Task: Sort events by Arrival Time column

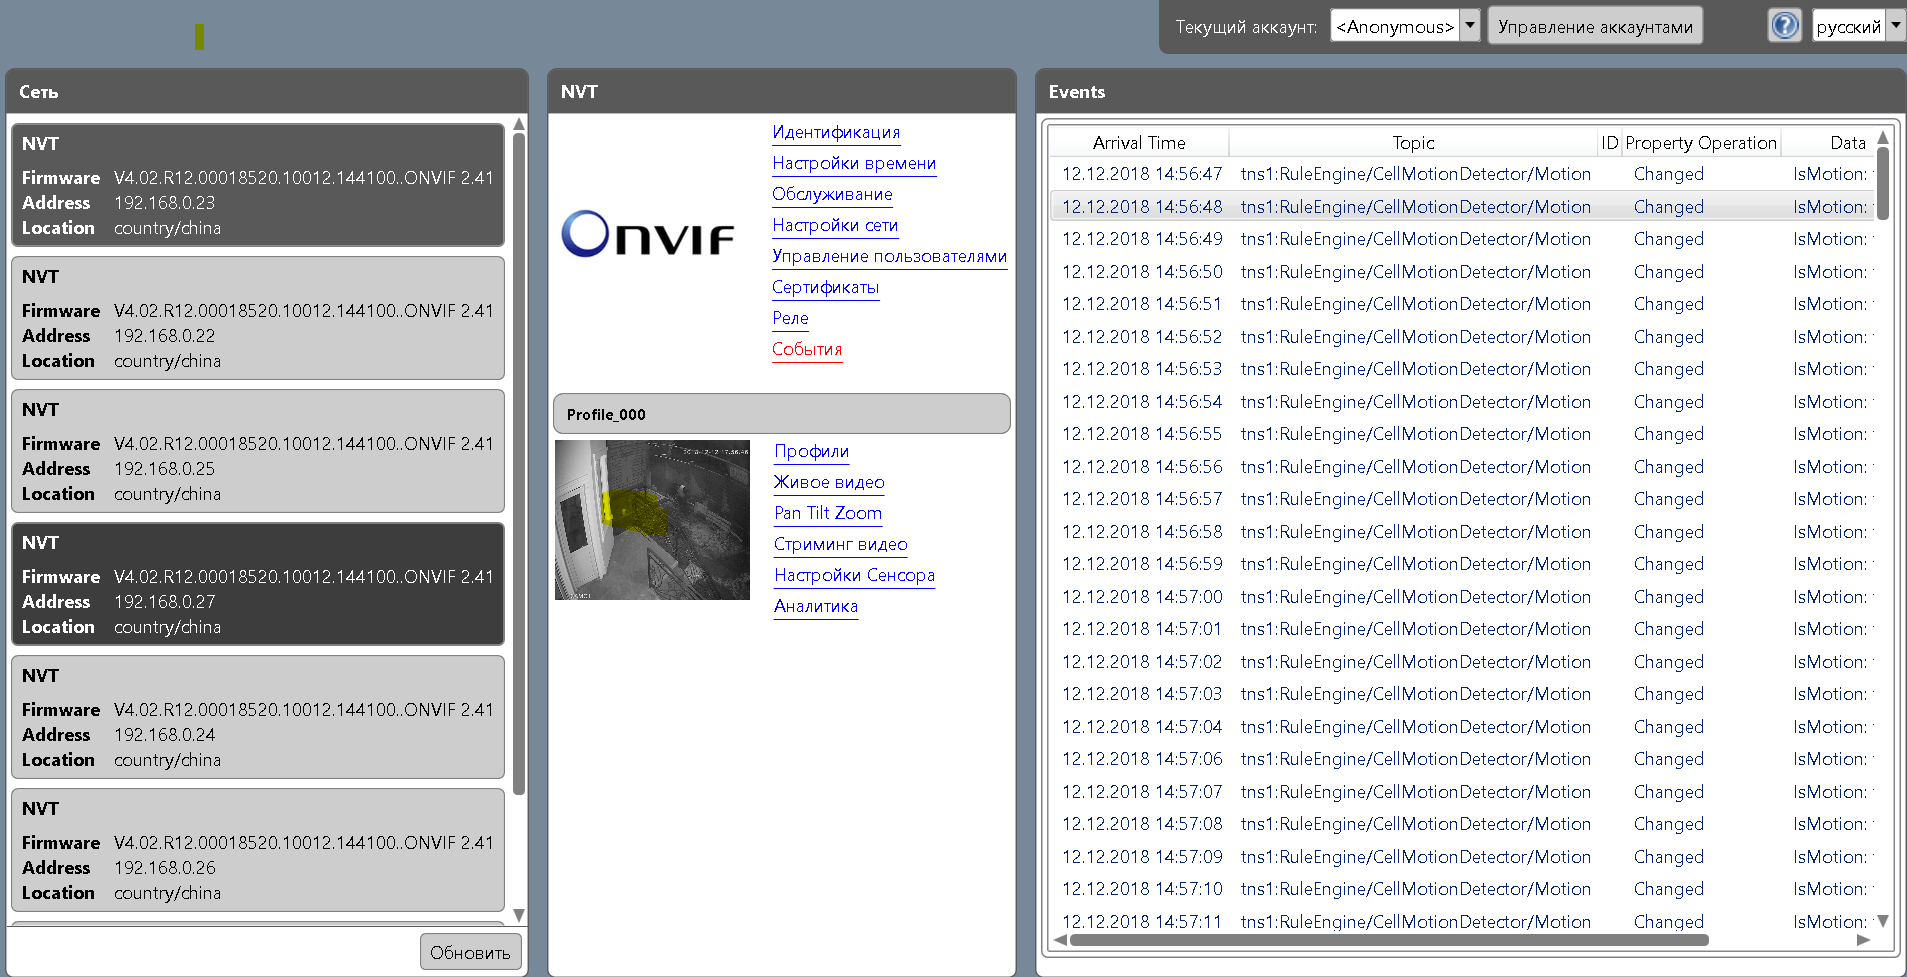Action: coord(1138,143)
